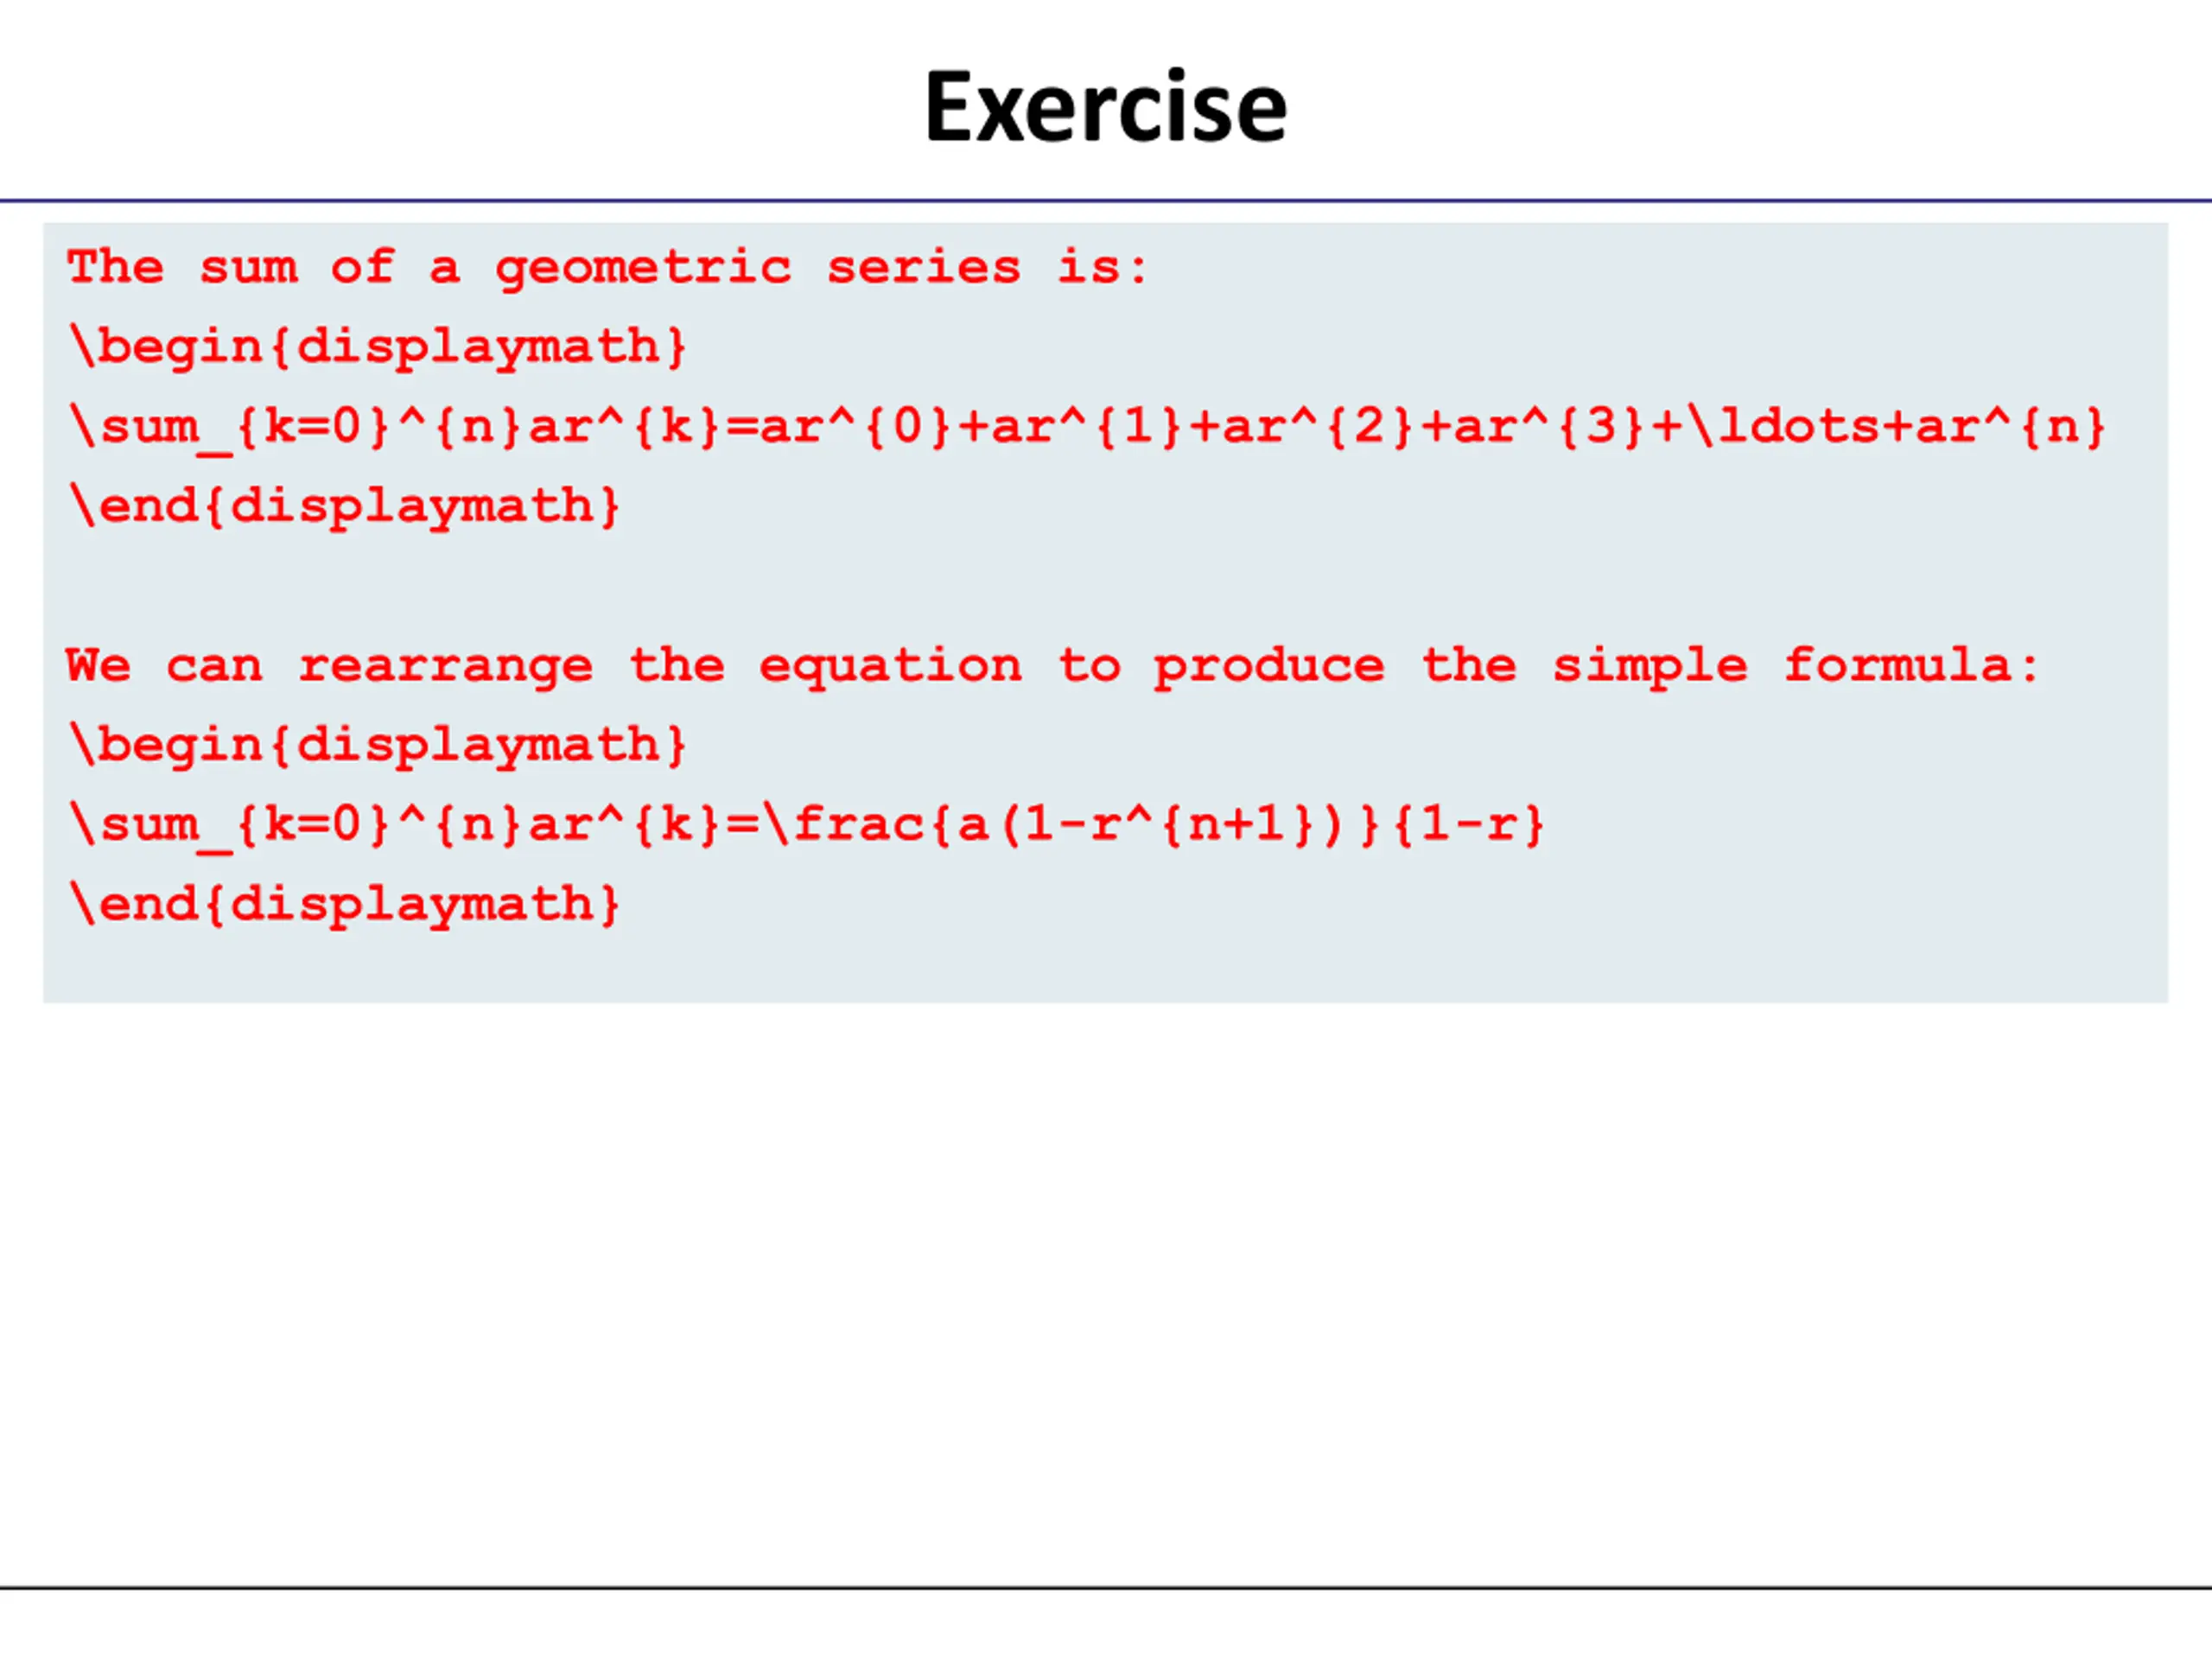Click the second \begin{displaymath} line

(x=377, y=745)
